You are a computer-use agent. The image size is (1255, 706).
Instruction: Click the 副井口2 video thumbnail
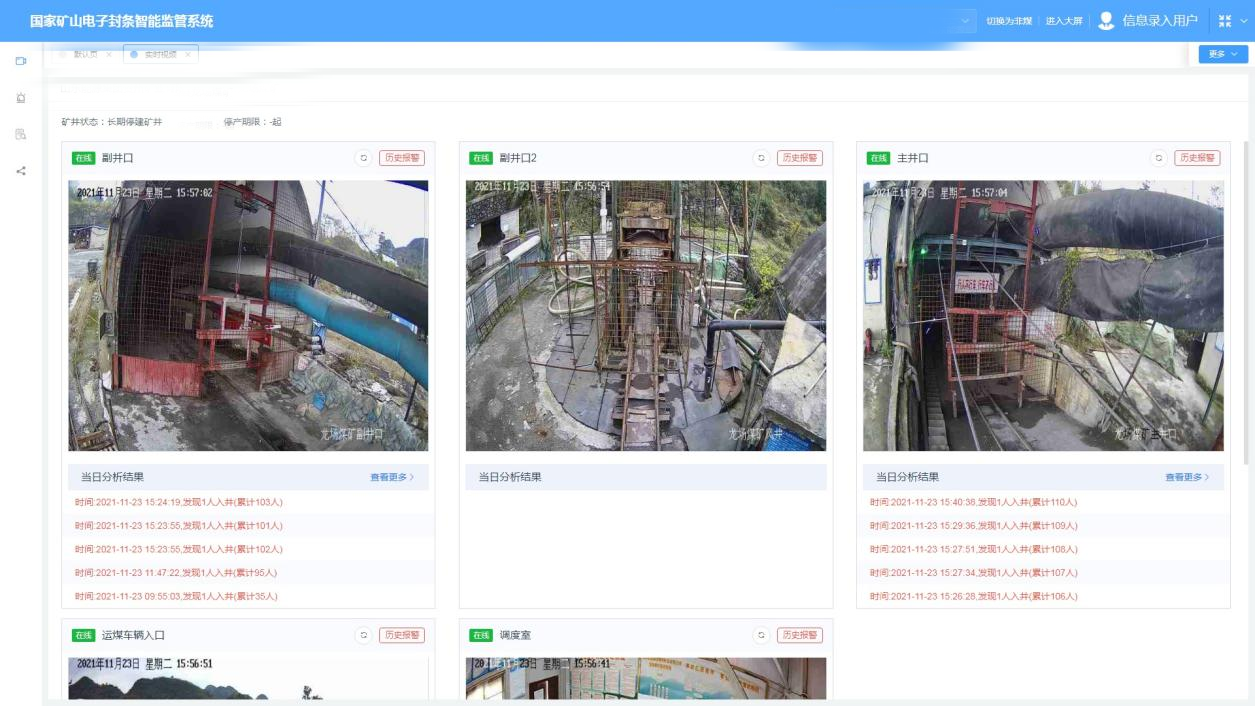[x=645, y=315]
